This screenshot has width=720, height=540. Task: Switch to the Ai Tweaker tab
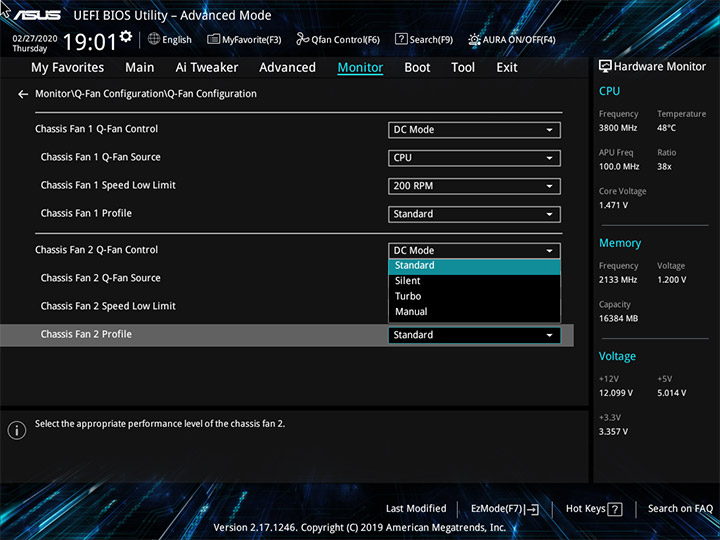207,68
